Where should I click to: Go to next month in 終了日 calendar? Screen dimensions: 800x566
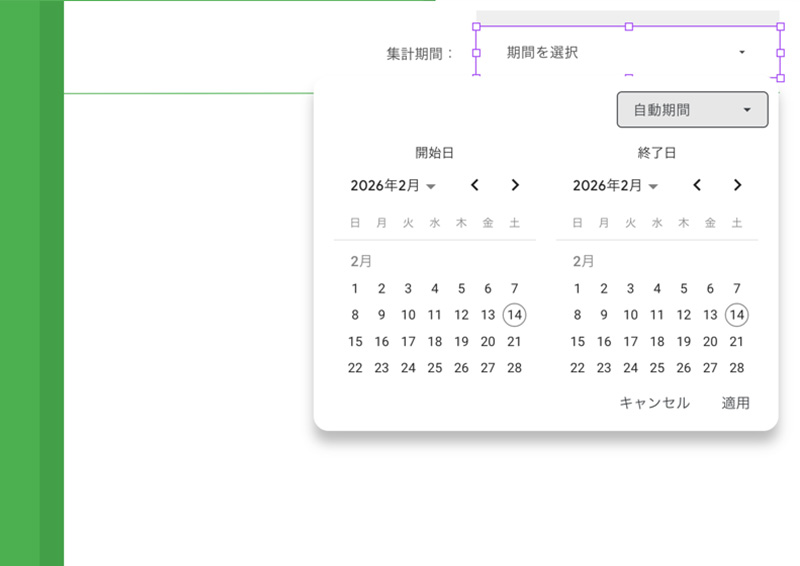click(x=737, y=185)
